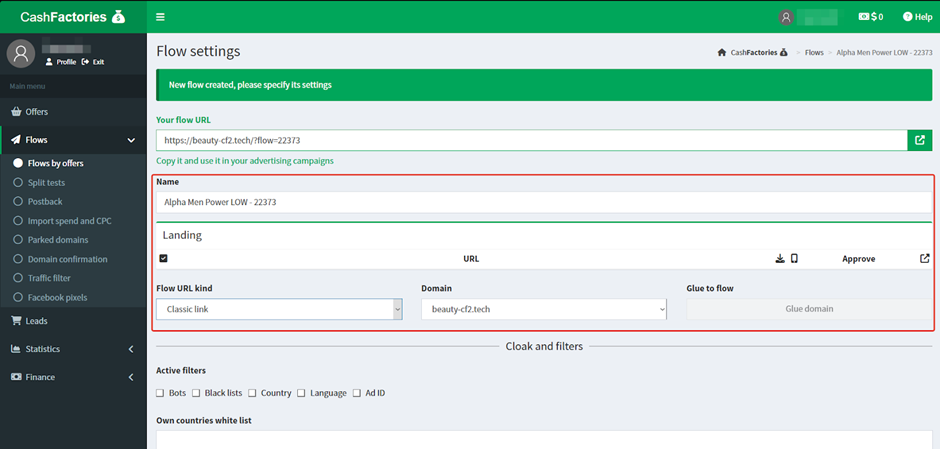The width and height of the screenshot is (940, 449).
Task: Toggle the Country filter checkbox
Action: click(253, 393)
